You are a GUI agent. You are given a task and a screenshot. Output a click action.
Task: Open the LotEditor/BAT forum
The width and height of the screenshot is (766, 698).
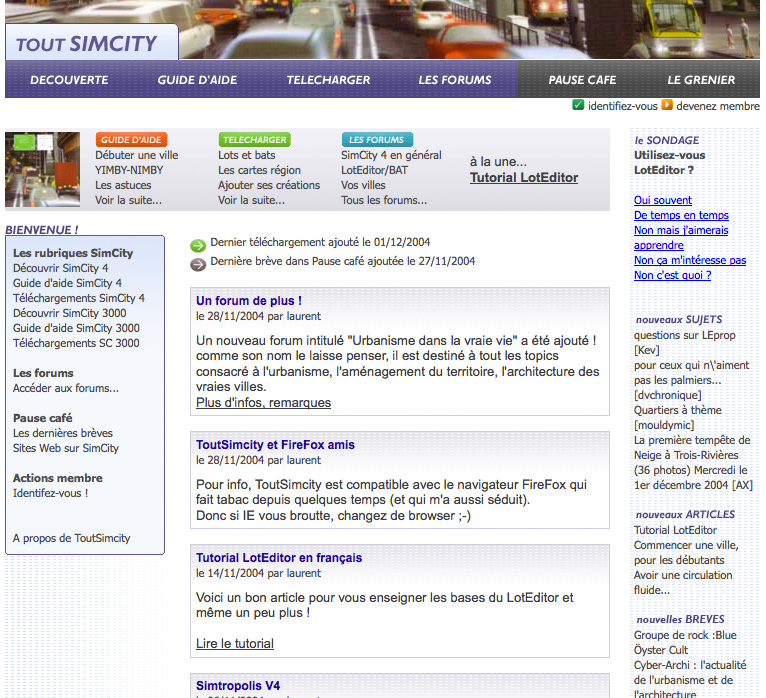[x=374, y=170]
